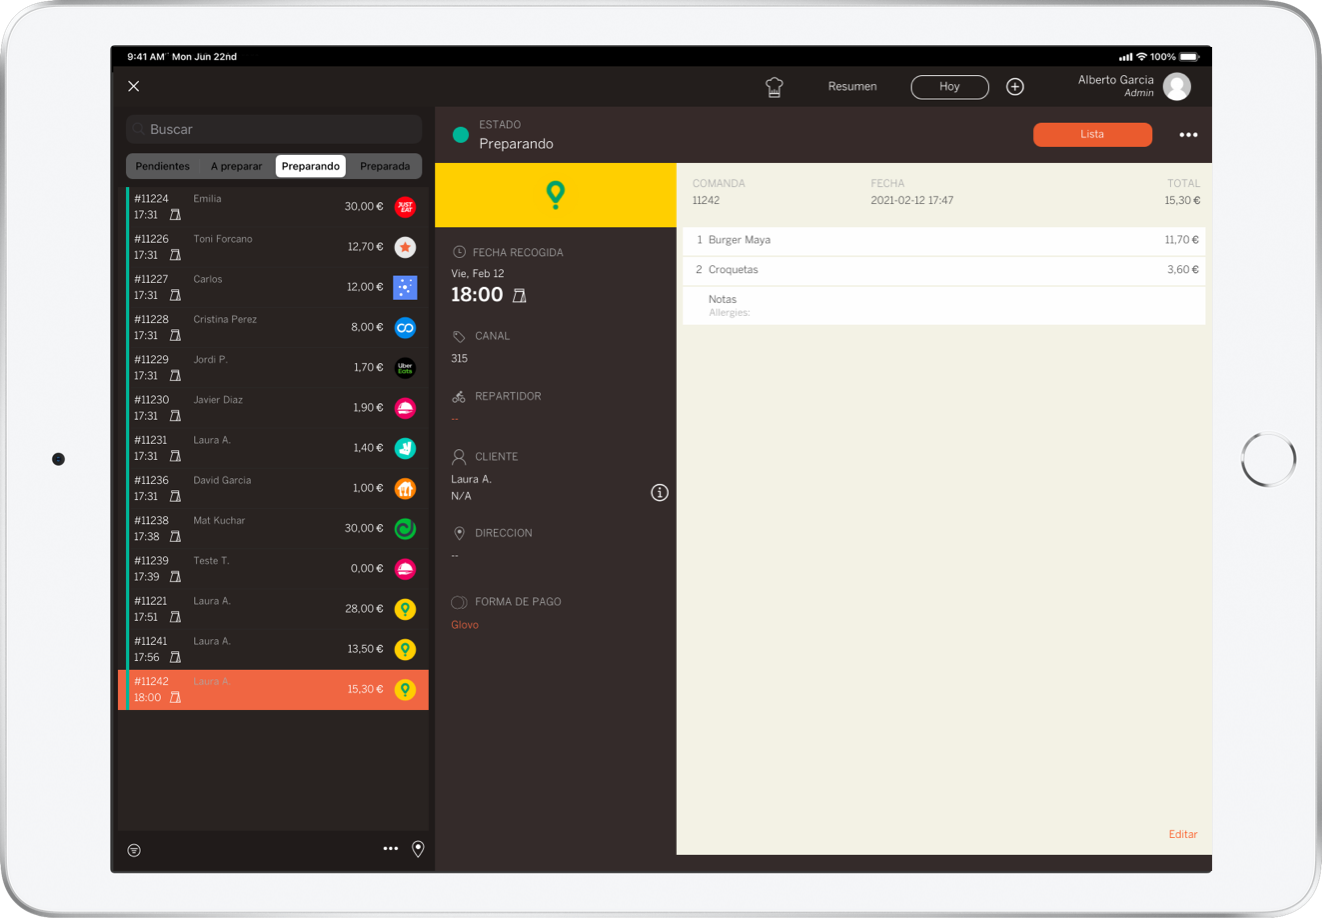Click Glovo icon on order #11221
Viewport: 1322px width, 918px height.
(405, 609)
